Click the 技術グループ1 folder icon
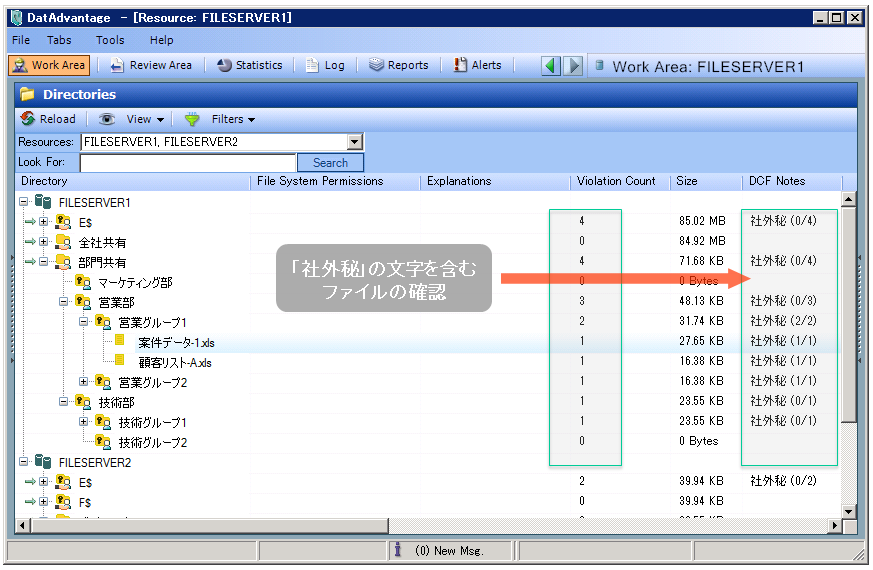The width and height of the screenshot is (873, 570). pos(103,422)
